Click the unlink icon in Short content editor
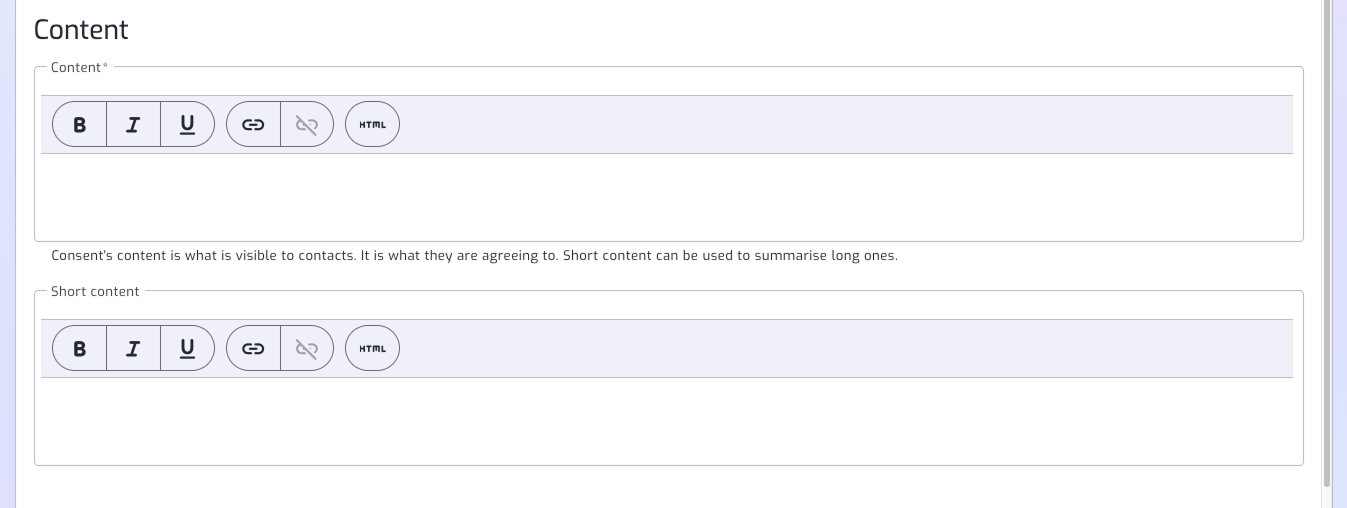Image resolution: width=1347 pixels, height=508 pixels. pyautogui.click(x=307, y=348)
